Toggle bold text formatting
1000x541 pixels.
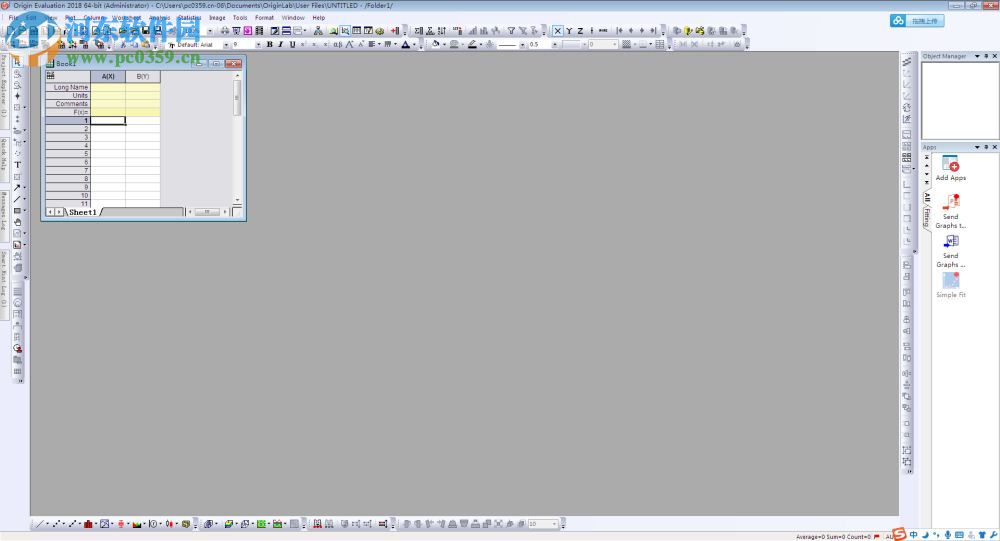270,45
